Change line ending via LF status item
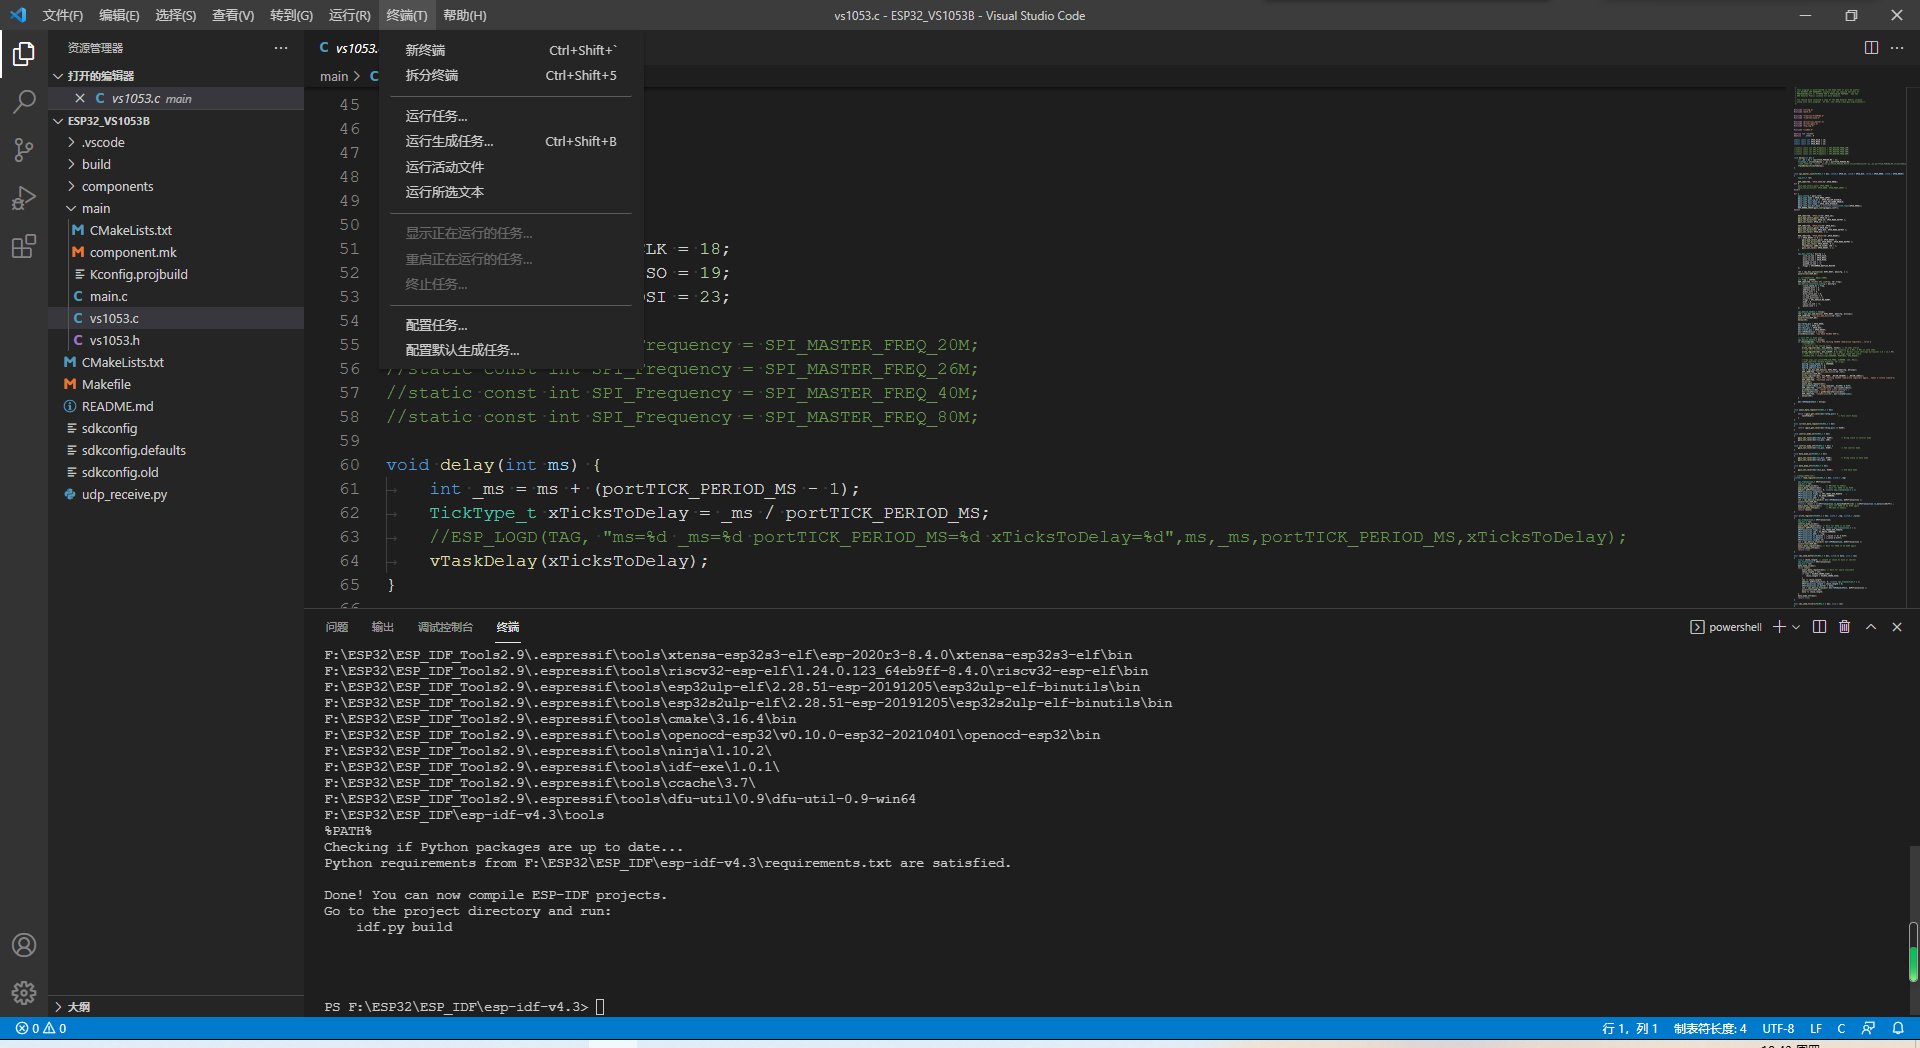 click(x=1816, y=1028)
